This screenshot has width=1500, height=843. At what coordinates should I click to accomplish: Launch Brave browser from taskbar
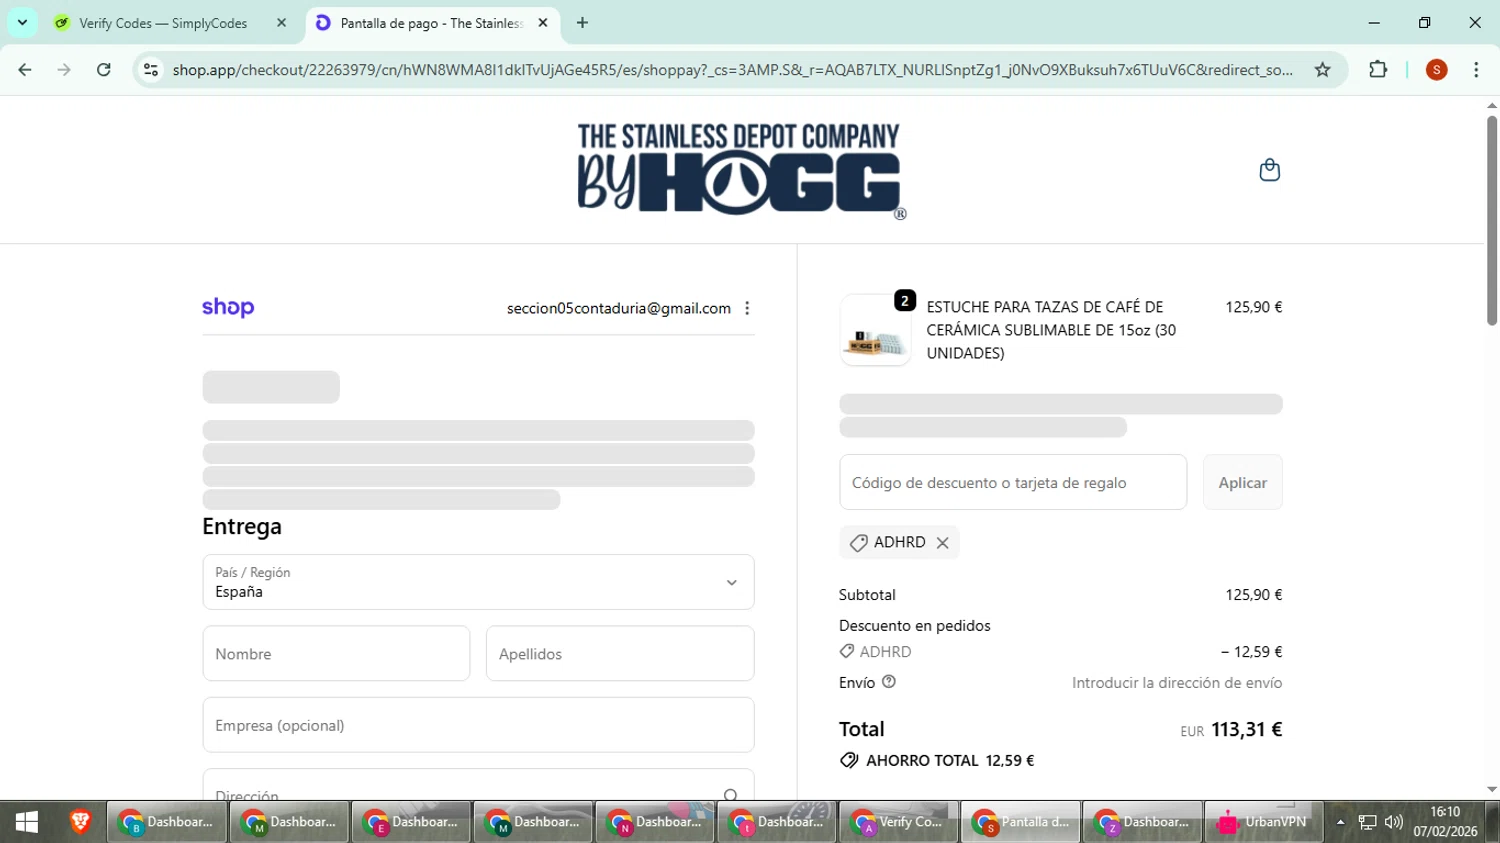(80, 822)
